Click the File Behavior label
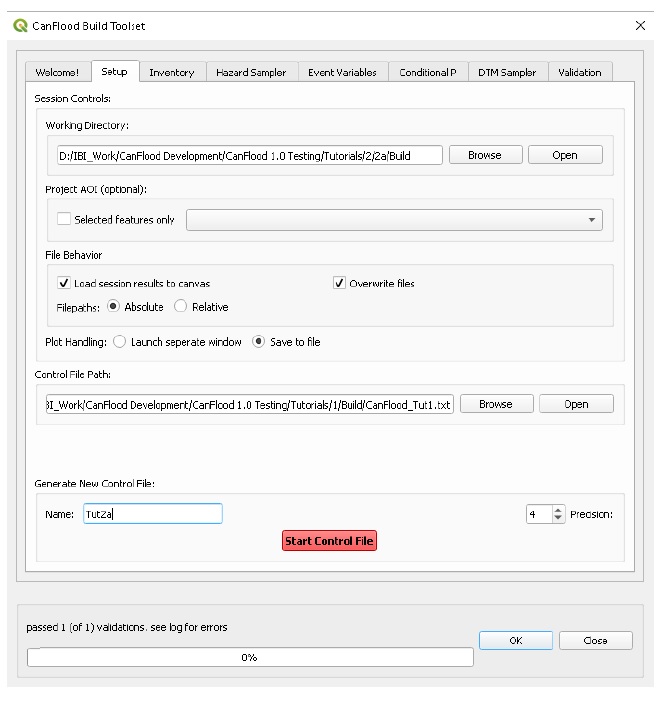The width and height of the screenshot is (661, 701). point(74,255)
